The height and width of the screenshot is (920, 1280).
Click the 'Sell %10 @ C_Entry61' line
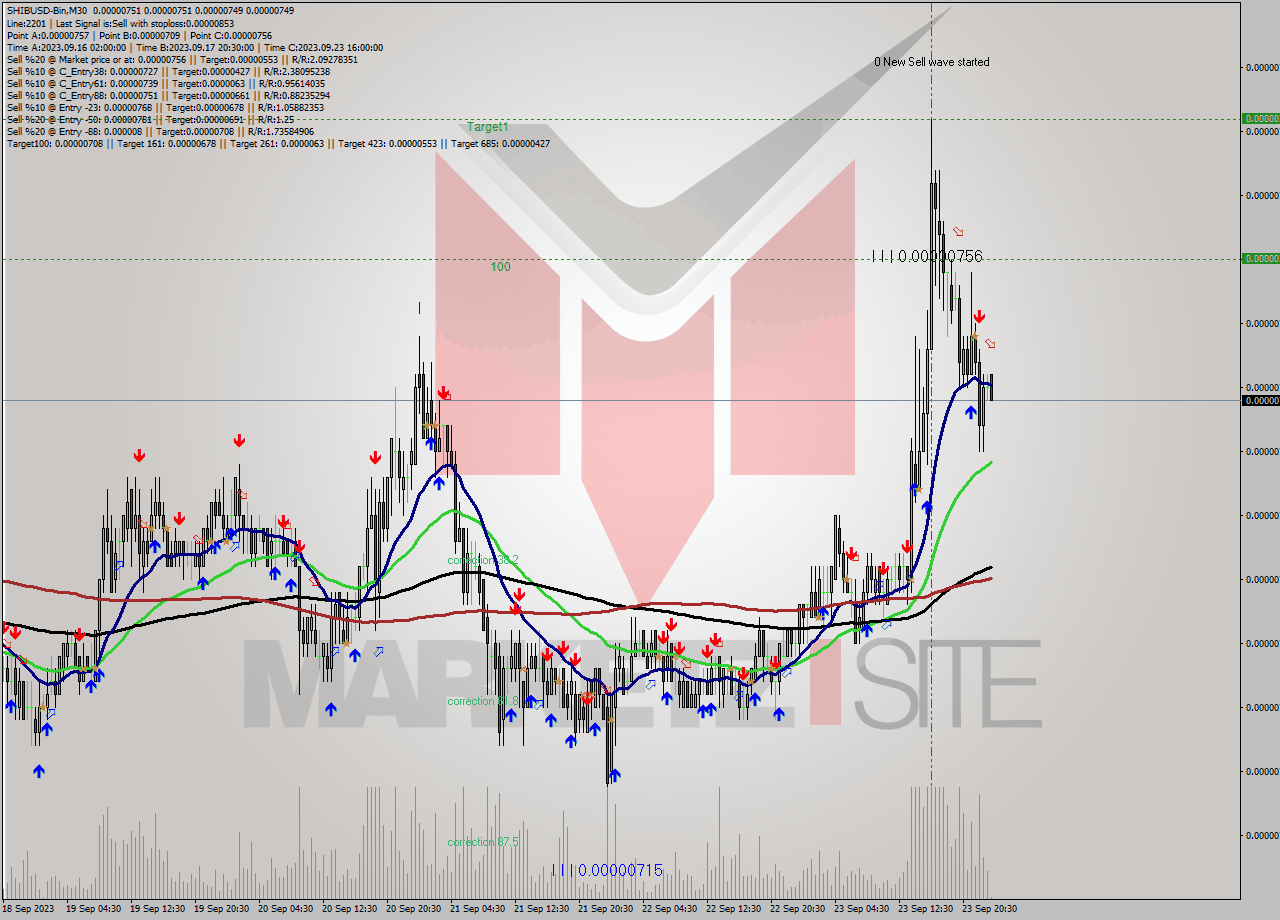(164, 83)
